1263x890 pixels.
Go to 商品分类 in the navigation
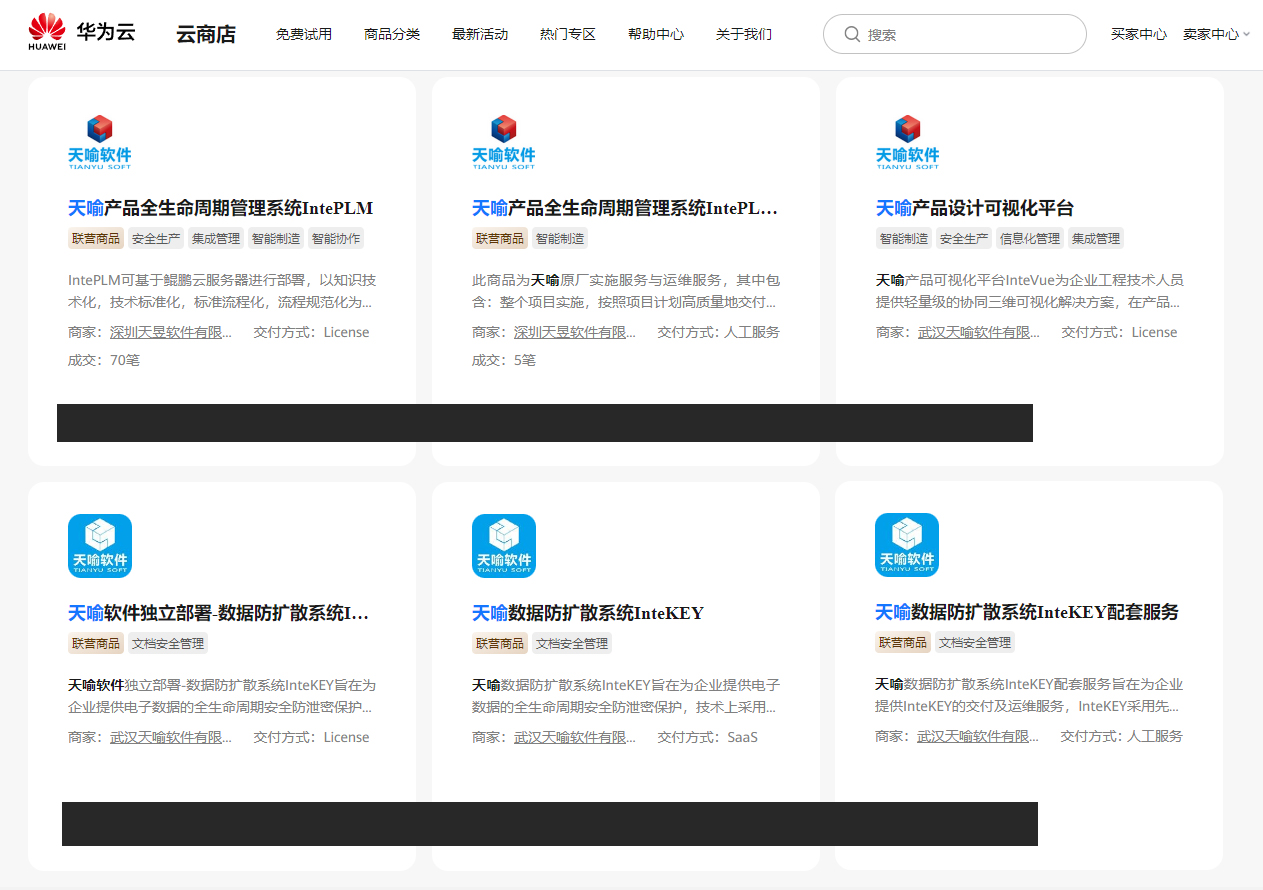click(392, 34)
